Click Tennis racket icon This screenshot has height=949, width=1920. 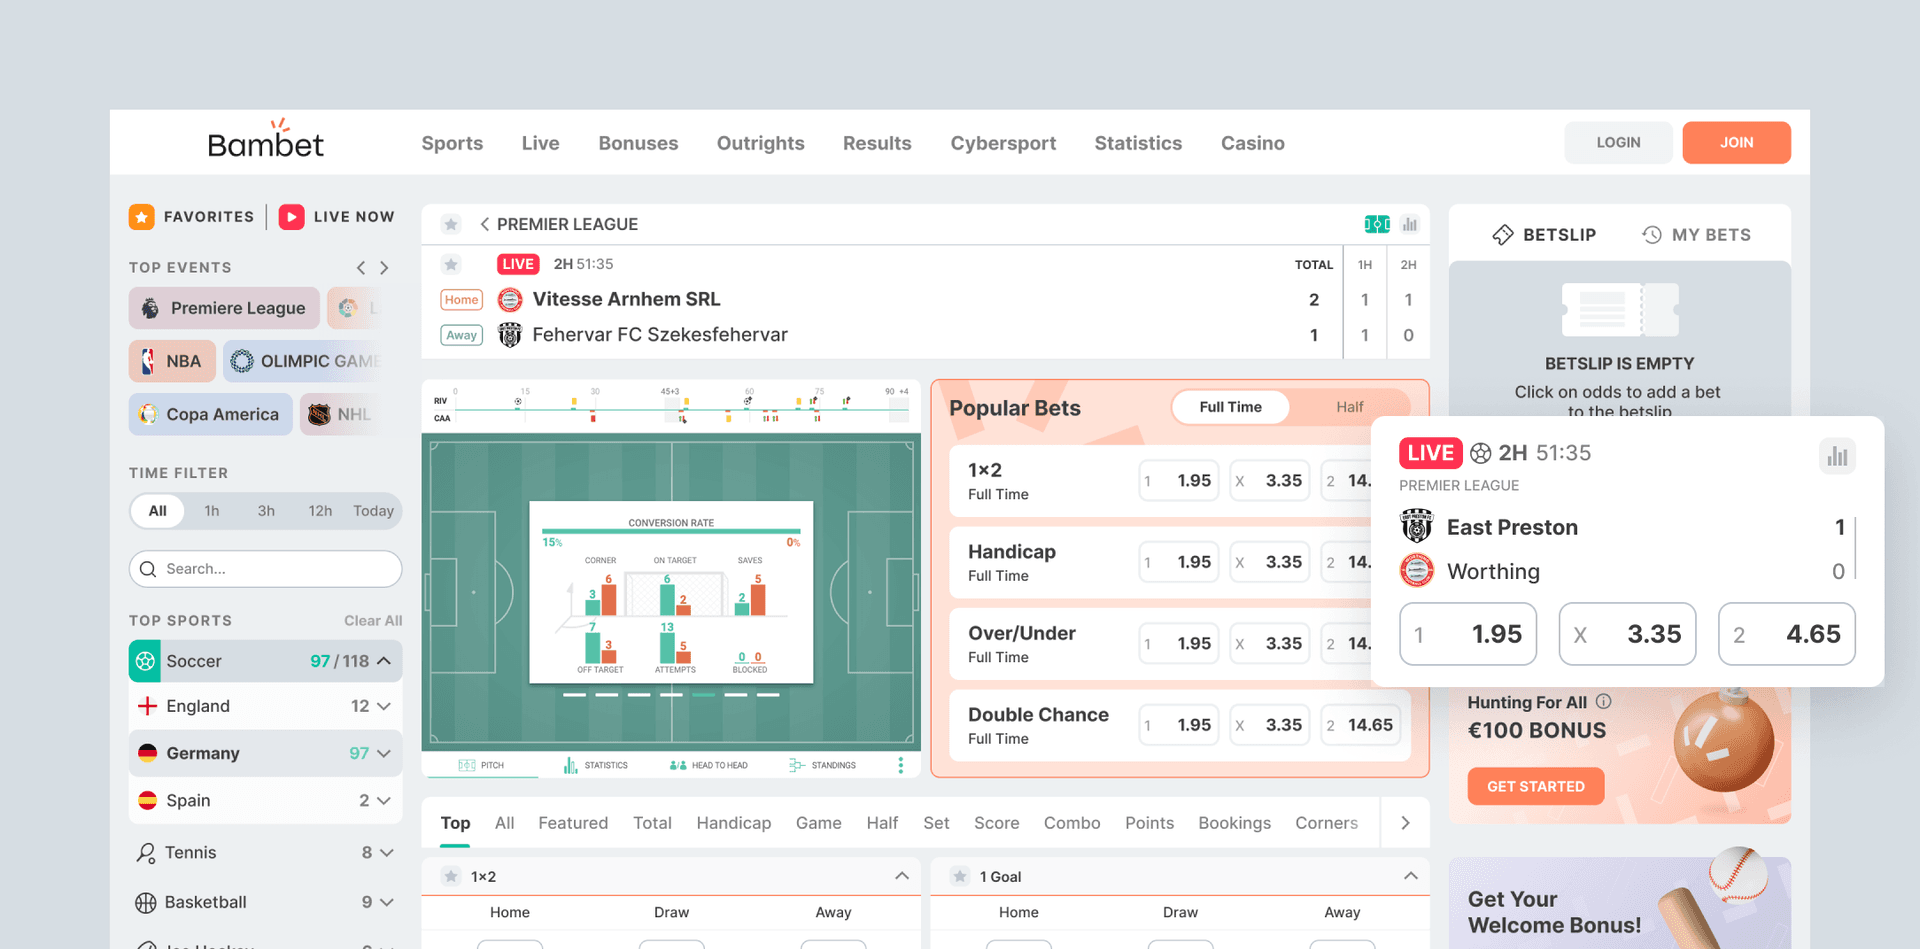146,853
